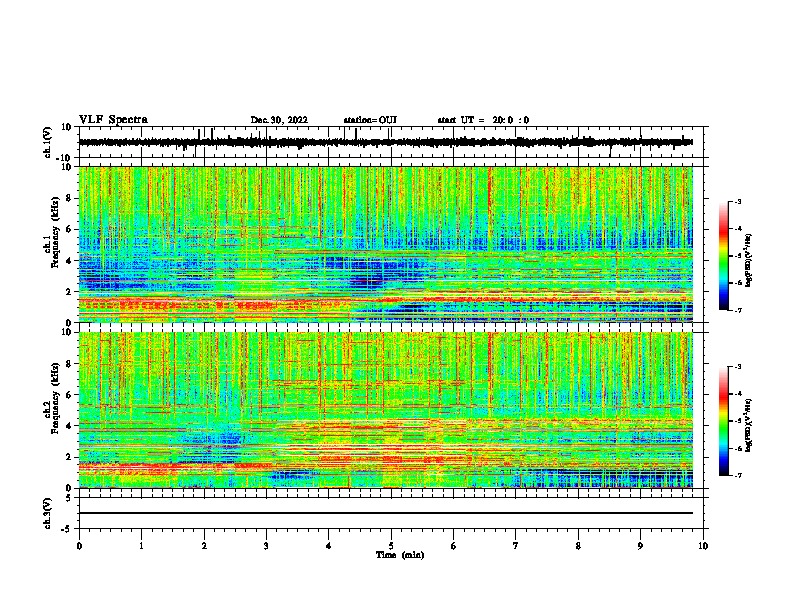The width and height of the screenshot is (792, 612).
Task: Click time axis tick label "0"
Action: click(79, 546)
